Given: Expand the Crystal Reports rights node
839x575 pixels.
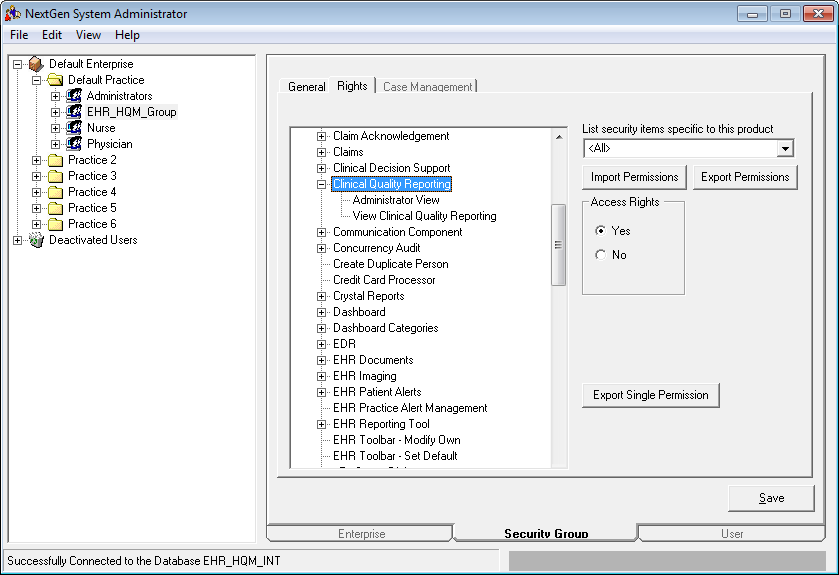Looking at the screenshot, I should [x=321, y=296].
